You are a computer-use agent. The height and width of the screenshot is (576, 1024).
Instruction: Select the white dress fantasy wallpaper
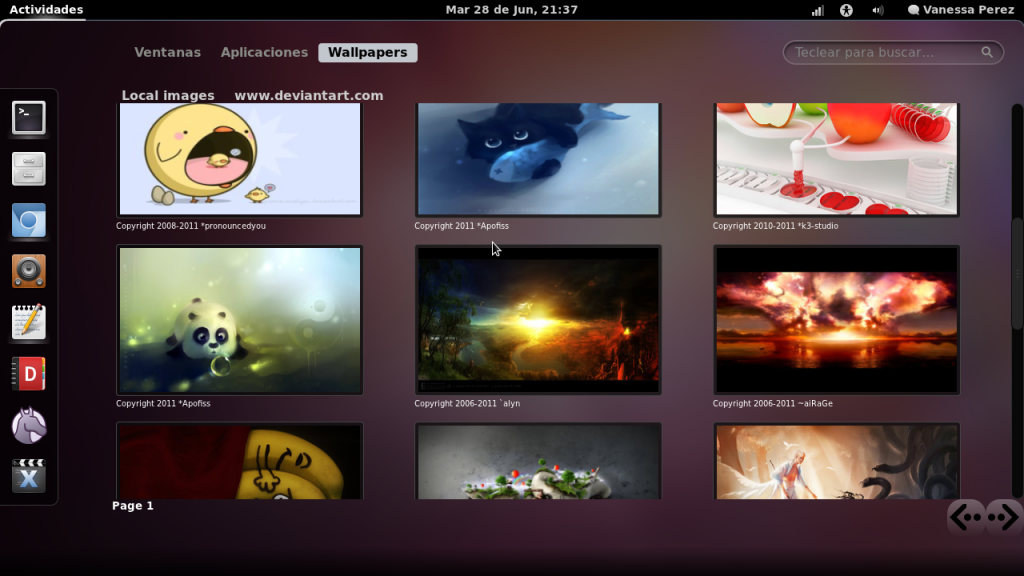pos(837,461)
